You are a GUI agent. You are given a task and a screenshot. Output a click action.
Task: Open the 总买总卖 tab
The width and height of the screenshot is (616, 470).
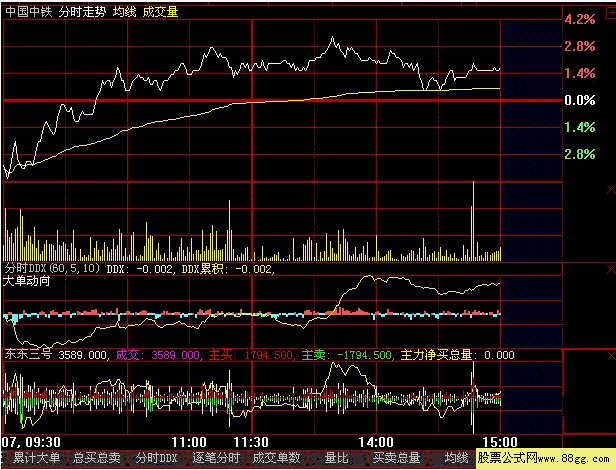tap(96, 458)
